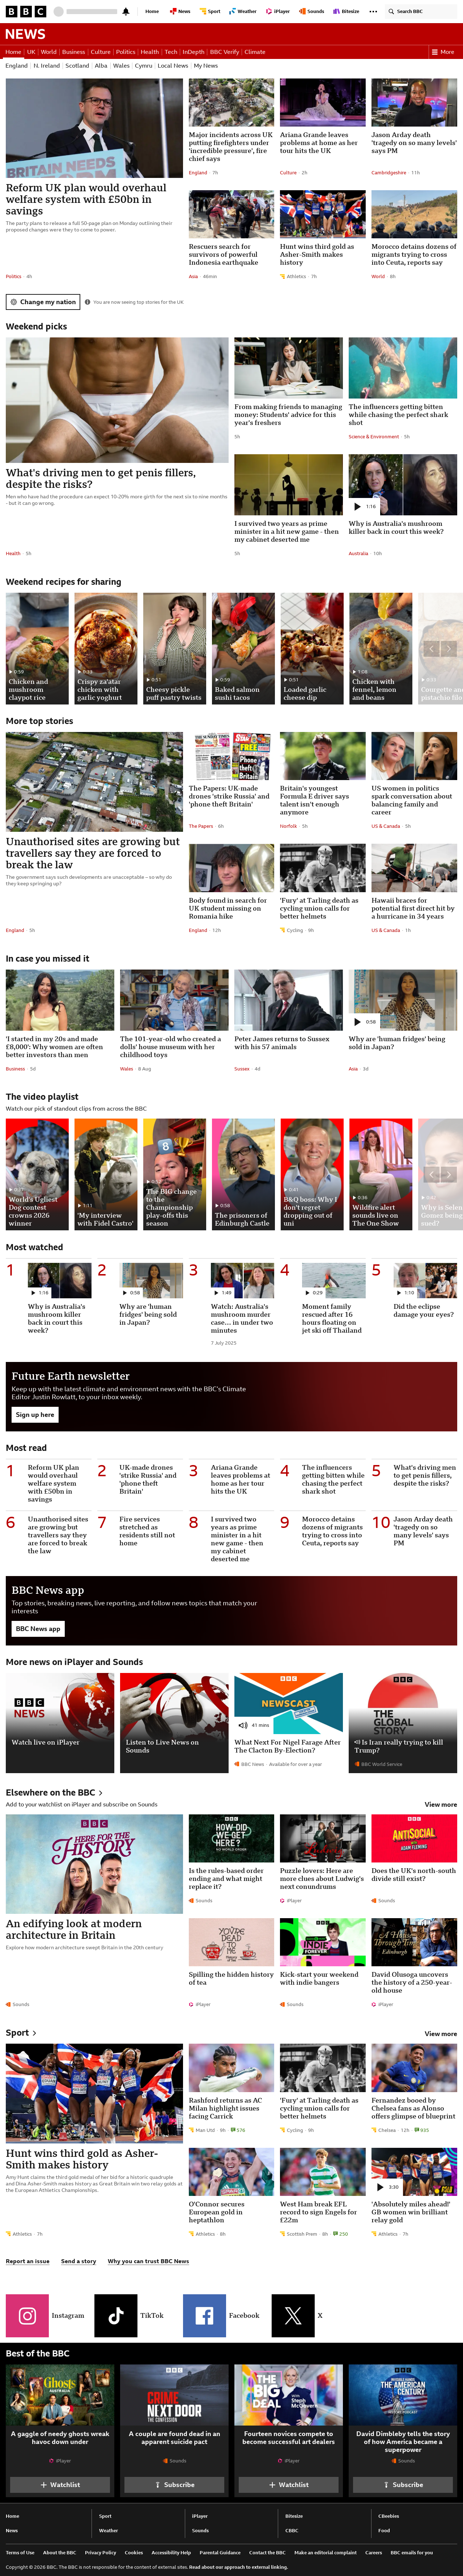Screen dimensions: 463x2576
Task: Select iPlayer in the top navigation
Action: 279,12
